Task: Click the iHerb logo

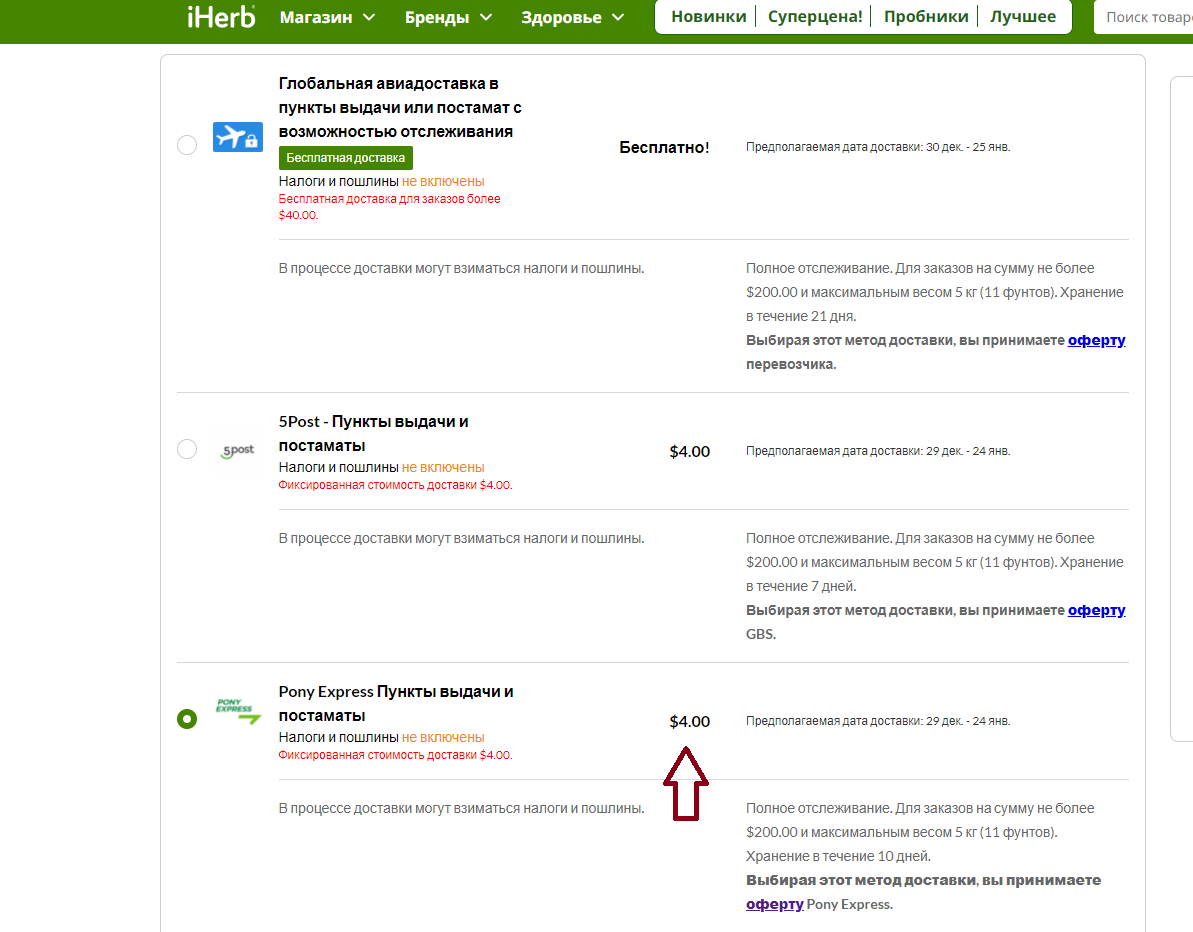Action: 221,17
